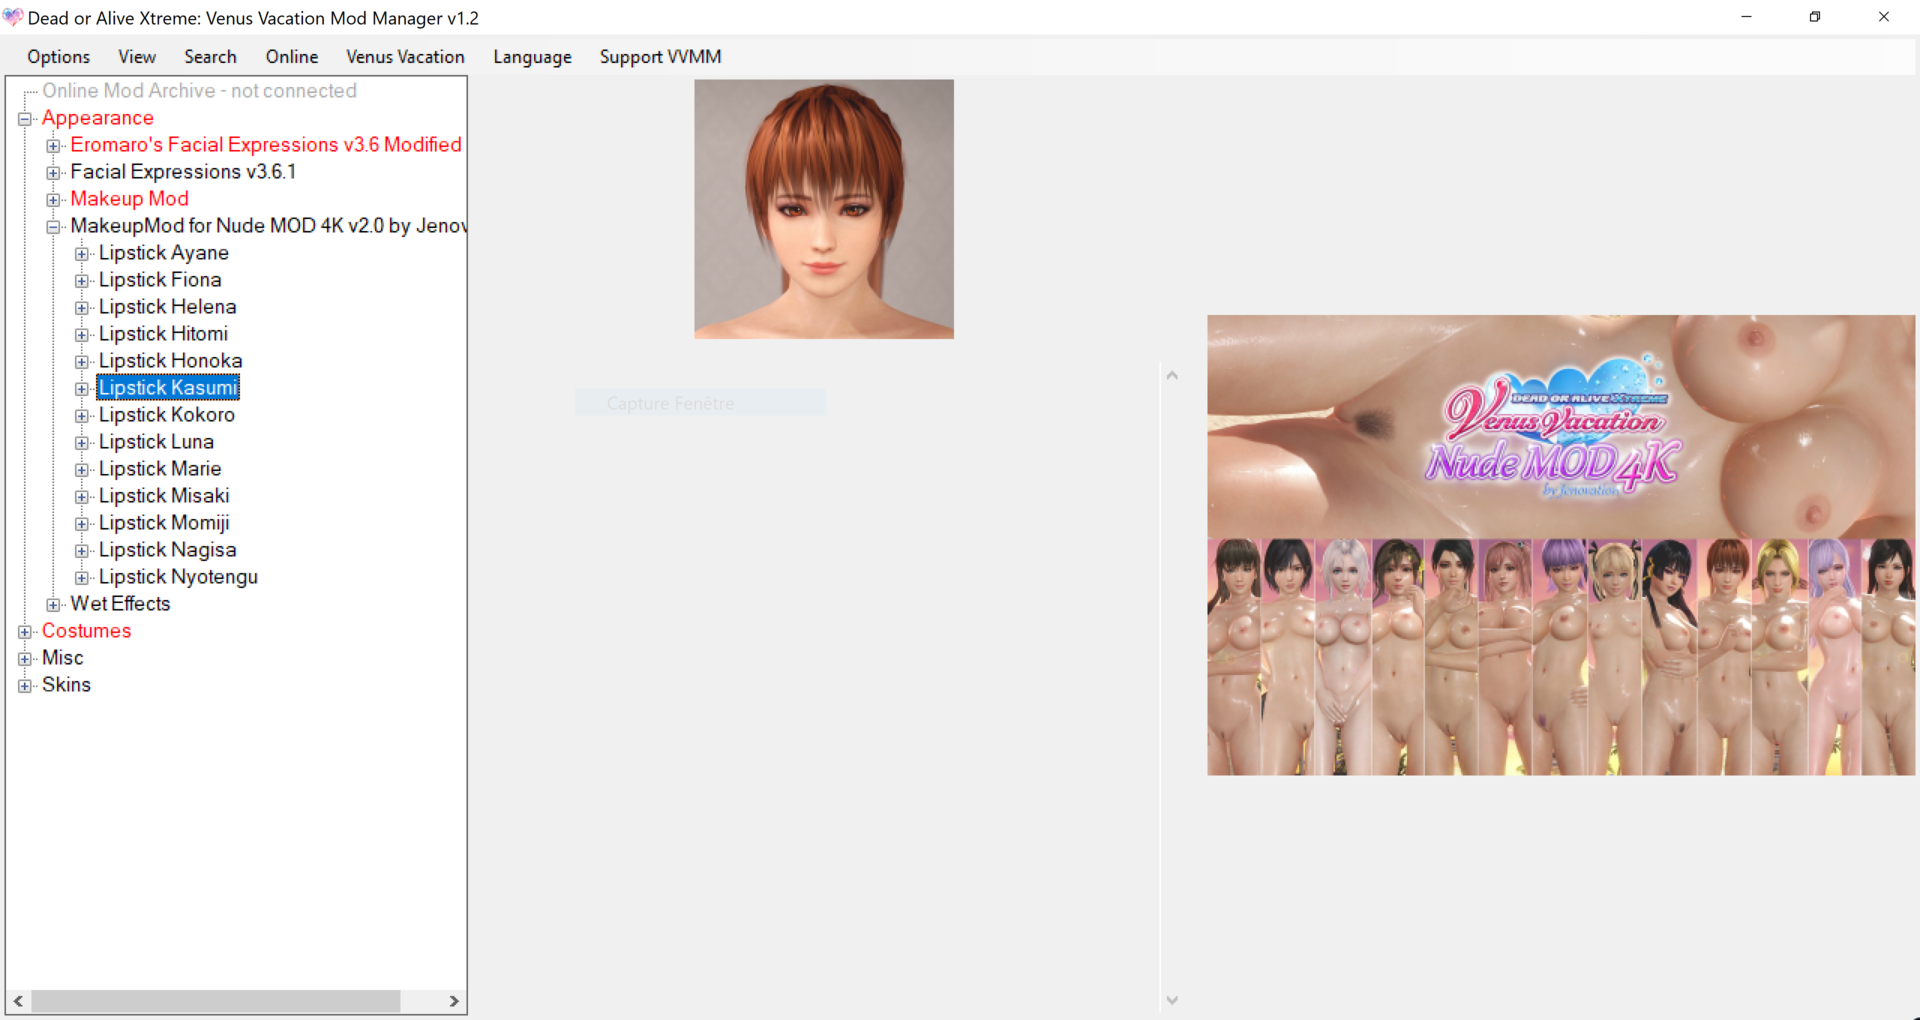Expand the Misc tree node

tap(25, 659)
